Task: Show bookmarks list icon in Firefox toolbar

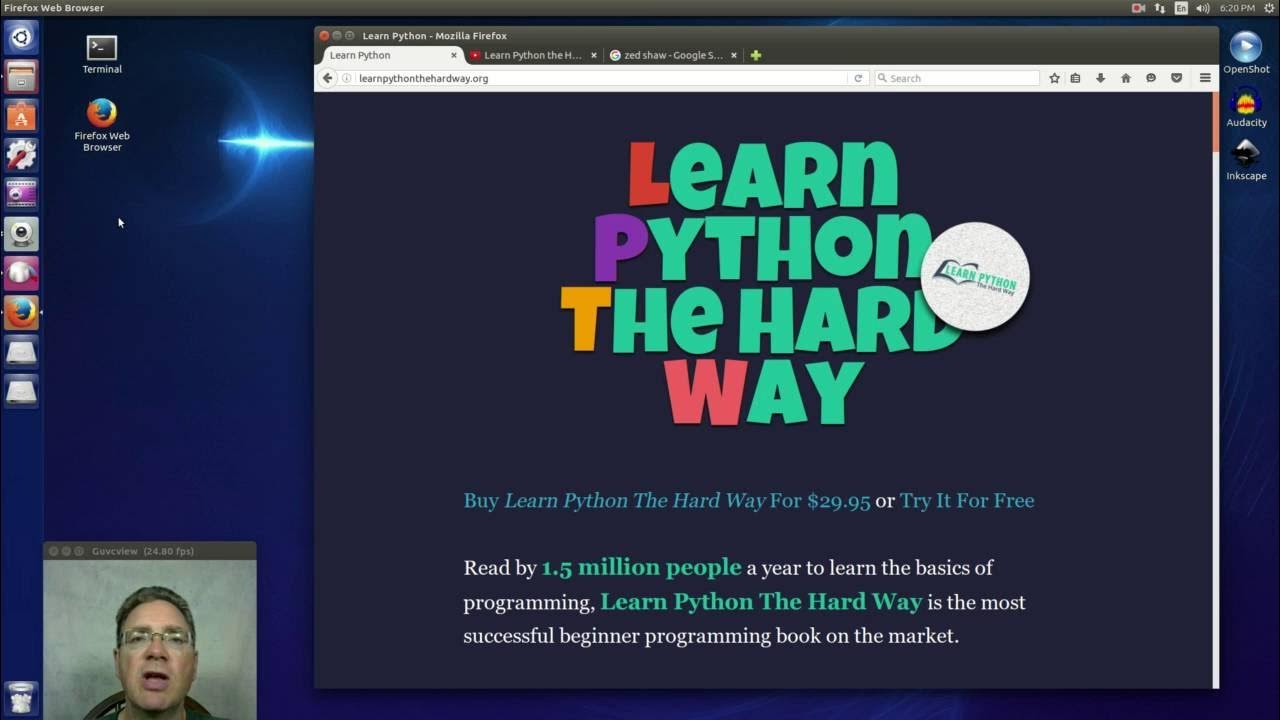Action: pyautogui.click(x=1076, y=78)
